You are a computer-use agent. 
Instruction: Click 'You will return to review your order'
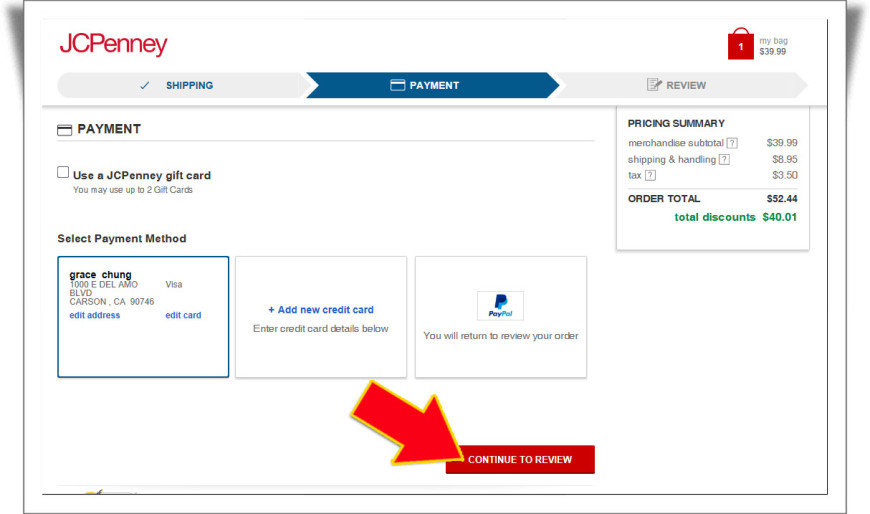tap(500, 336)
